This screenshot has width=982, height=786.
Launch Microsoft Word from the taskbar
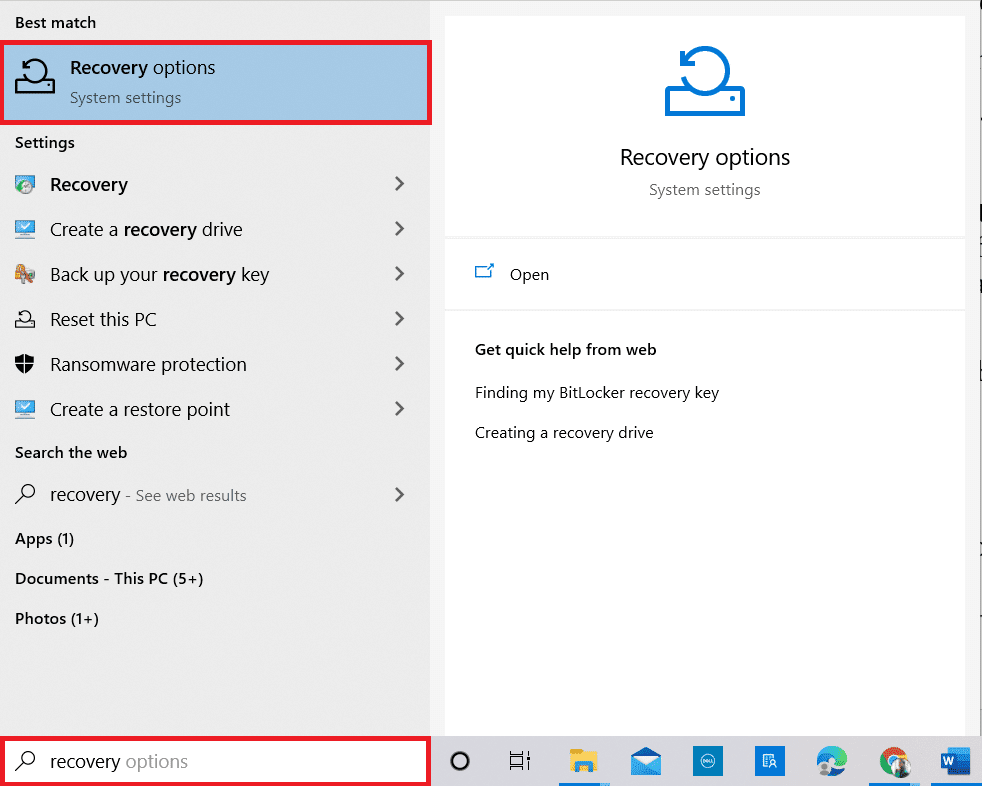coord(954,761)
